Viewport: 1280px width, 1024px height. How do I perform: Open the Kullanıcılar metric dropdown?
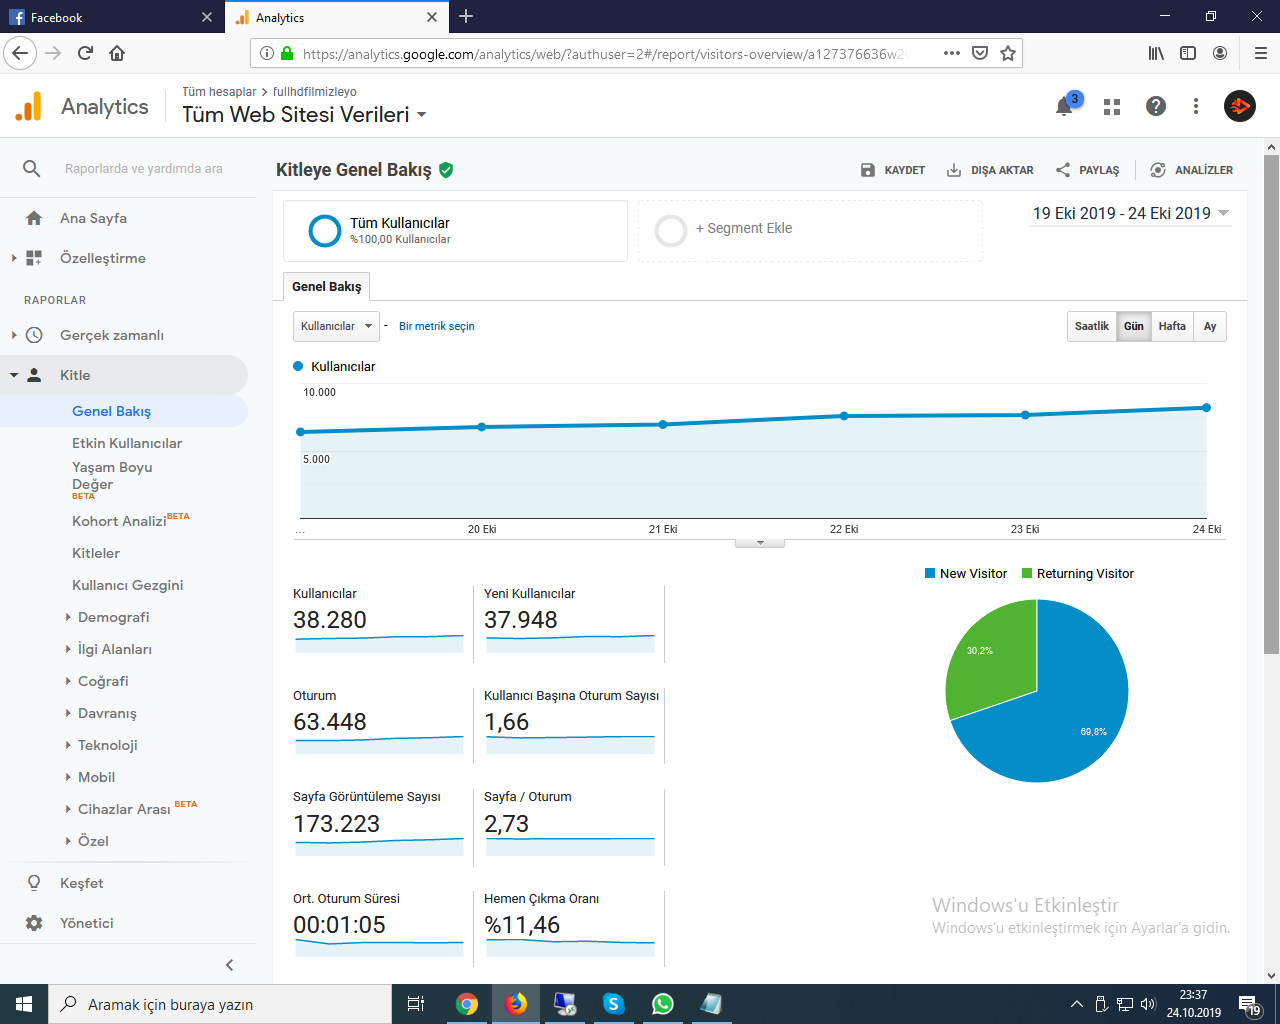point(336,326)
